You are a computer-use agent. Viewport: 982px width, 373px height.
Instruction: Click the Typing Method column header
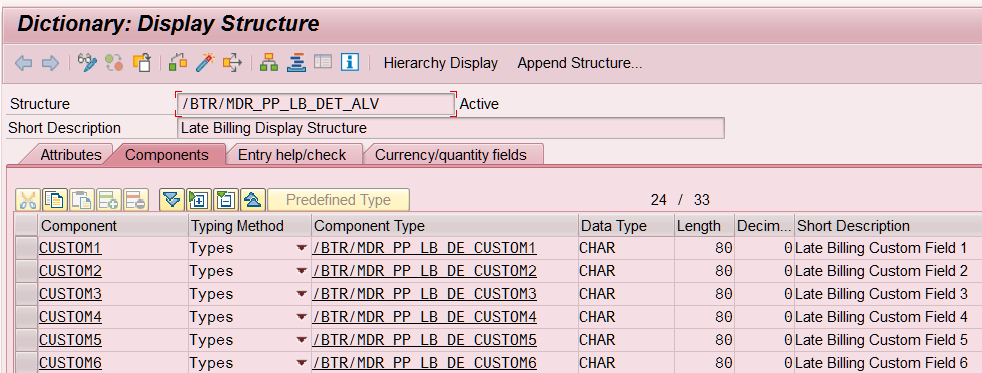(x=250, y=226)
